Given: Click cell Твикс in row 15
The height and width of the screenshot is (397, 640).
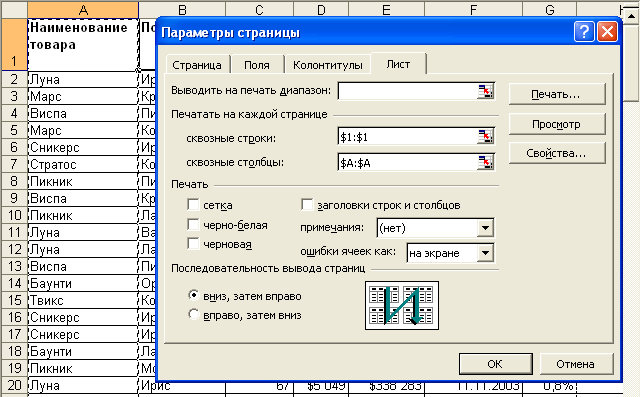Looking at the screenshot, I should 83,300.
